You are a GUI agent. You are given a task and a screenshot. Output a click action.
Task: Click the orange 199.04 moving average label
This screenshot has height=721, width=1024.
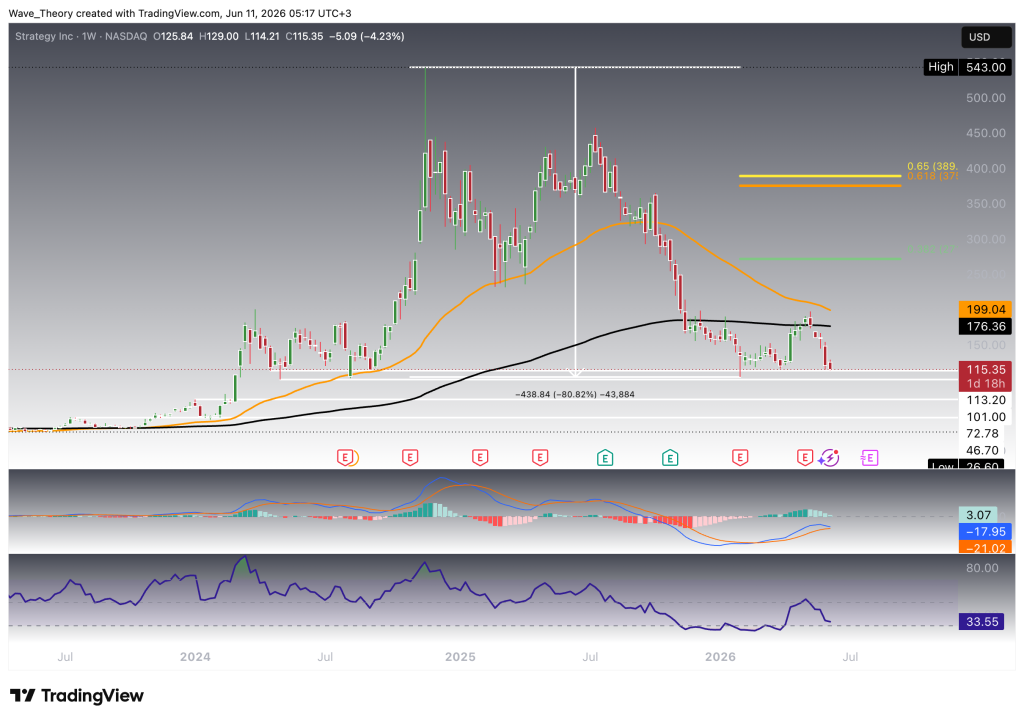985,310
